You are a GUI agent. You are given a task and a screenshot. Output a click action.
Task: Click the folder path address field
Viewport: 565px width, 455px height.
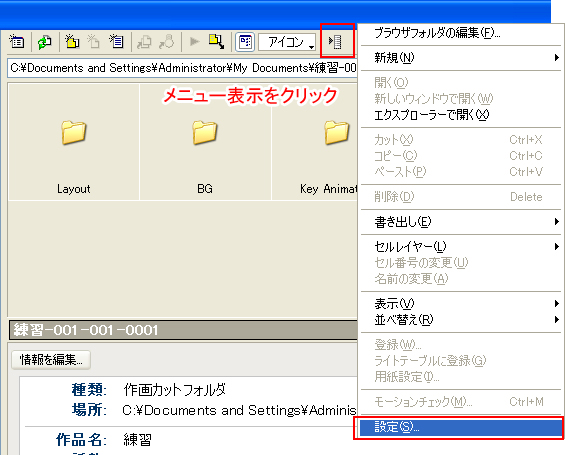(x=182, y=68)
